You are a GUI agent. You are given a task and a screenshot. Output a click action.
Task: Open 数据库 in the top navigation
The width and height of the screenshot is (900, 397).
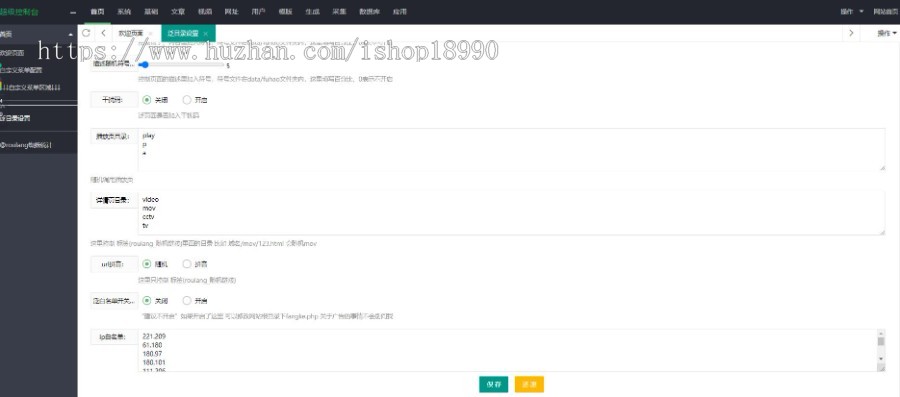[369, 11]
